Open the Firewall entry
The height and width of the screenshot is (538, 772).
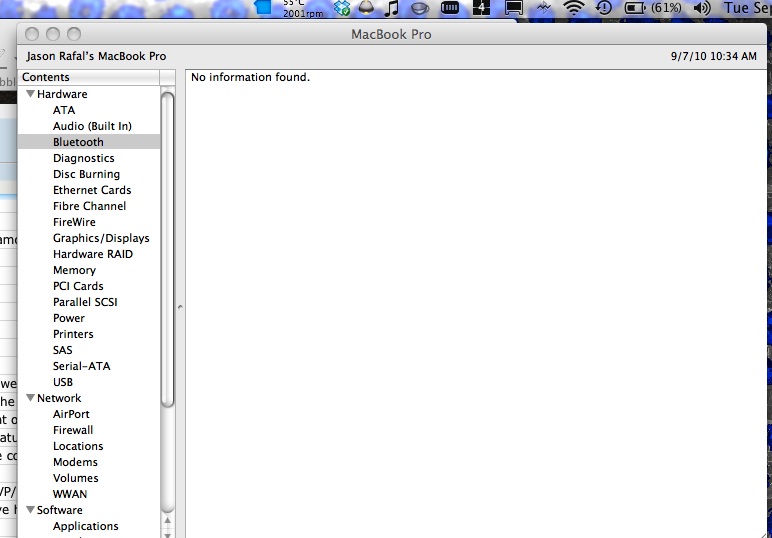click(73, 430)
